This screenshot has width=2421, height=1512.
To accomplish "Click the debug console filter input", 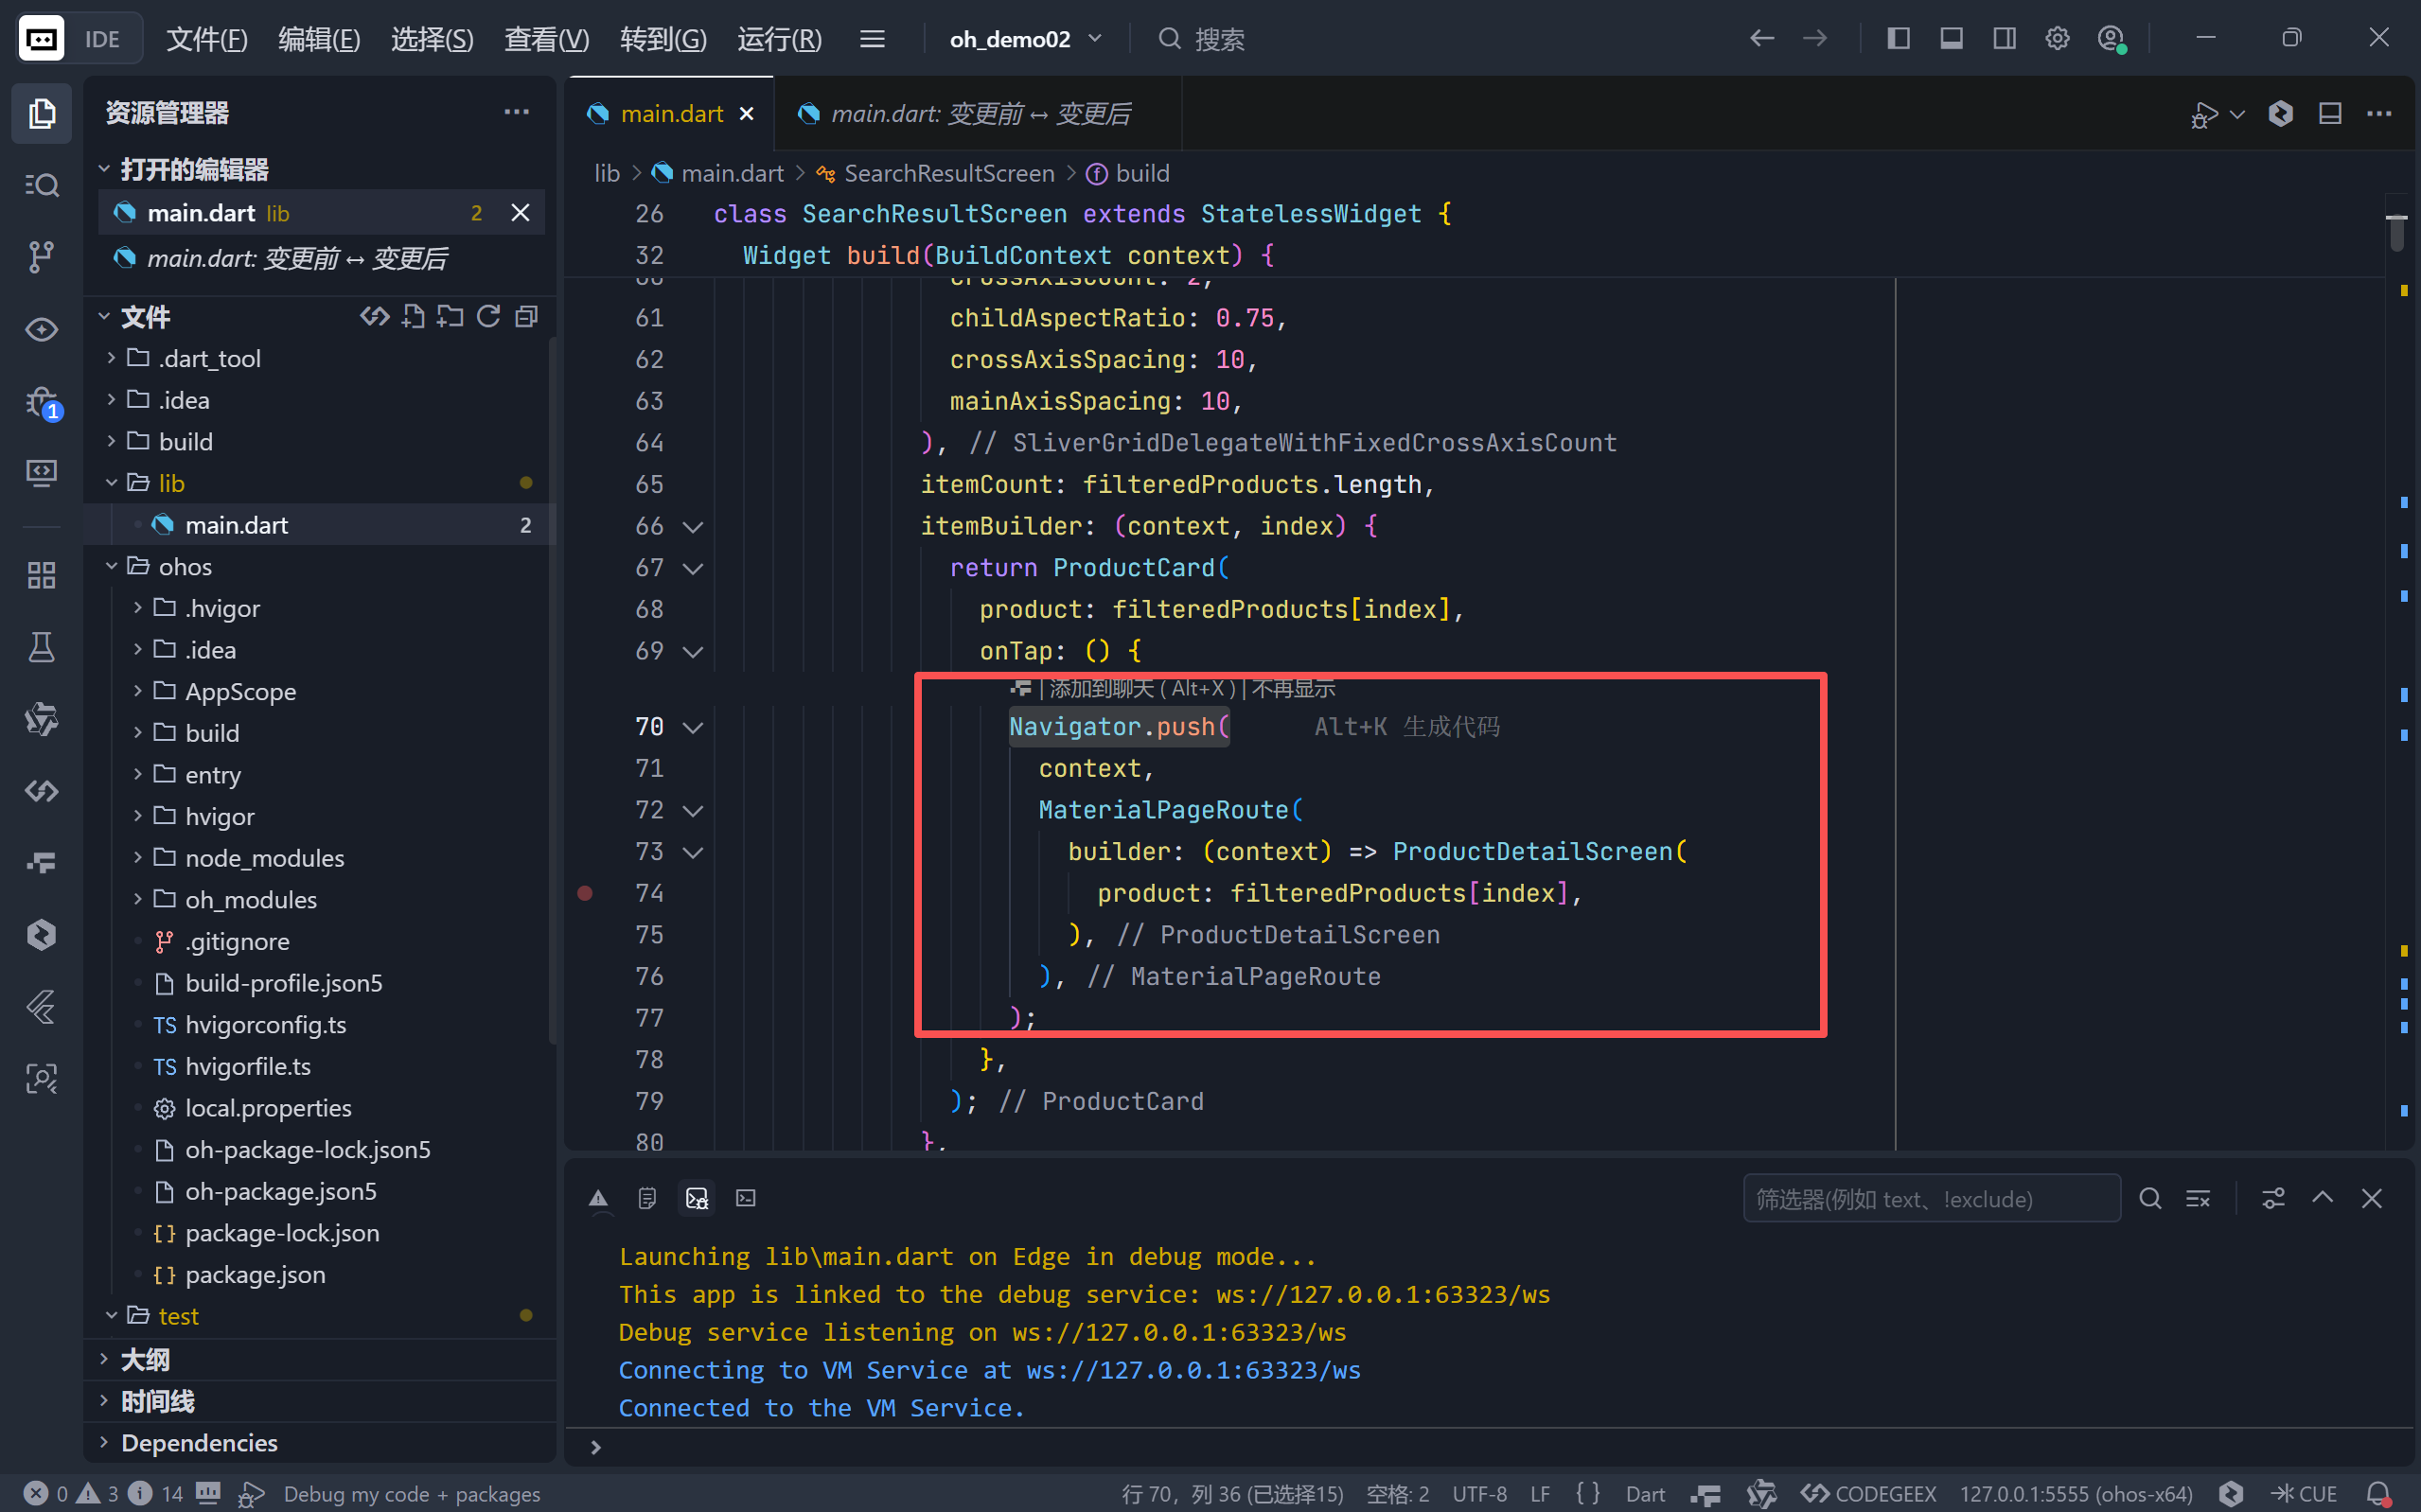I will tap(1930, 1198).
